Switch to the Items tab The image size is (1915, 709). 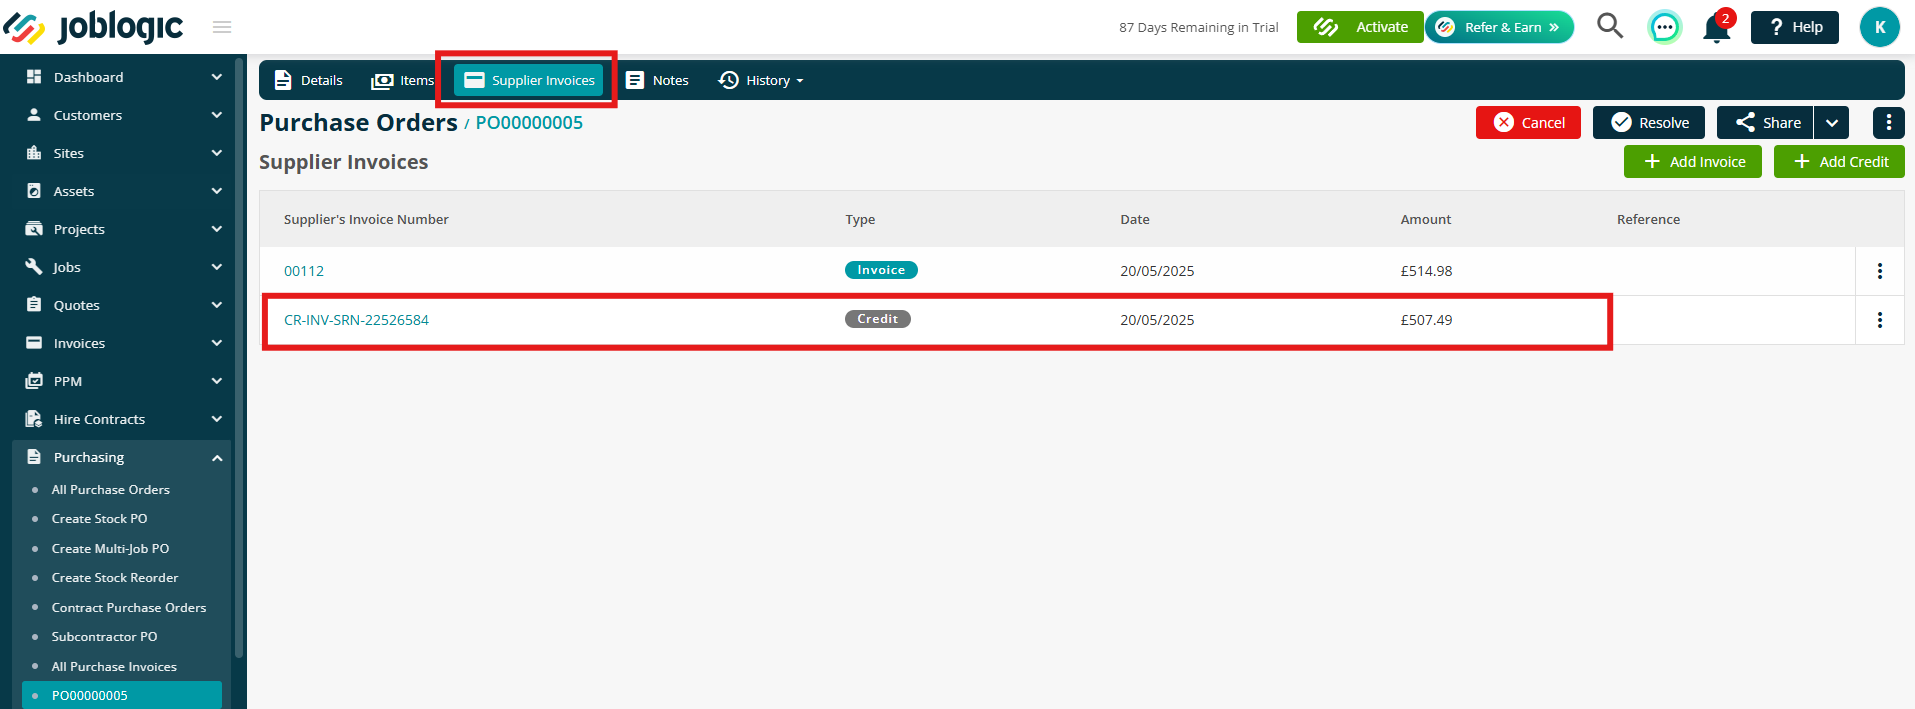pyautogui.click(x=403, y=80)
